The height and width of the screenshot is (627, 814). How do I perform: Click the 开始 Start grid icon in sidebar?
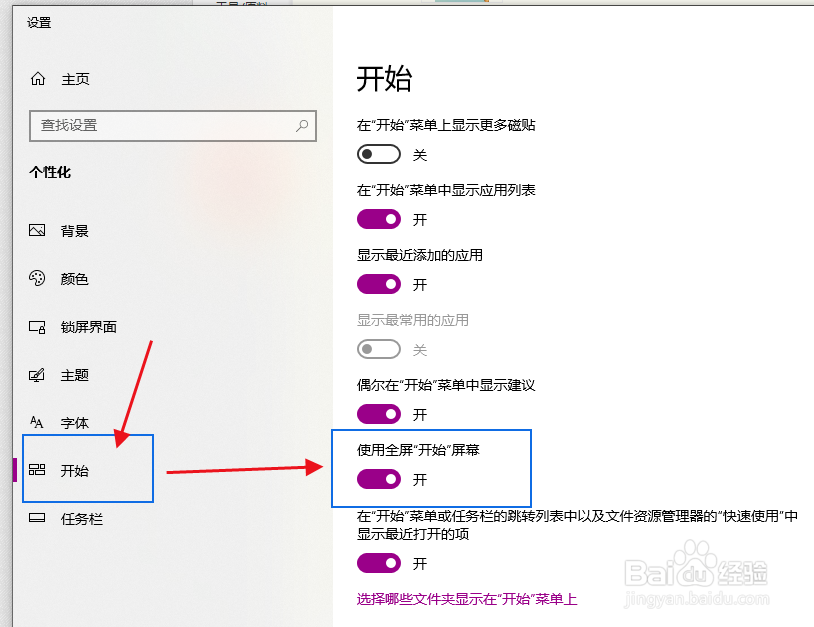(36, 470)
